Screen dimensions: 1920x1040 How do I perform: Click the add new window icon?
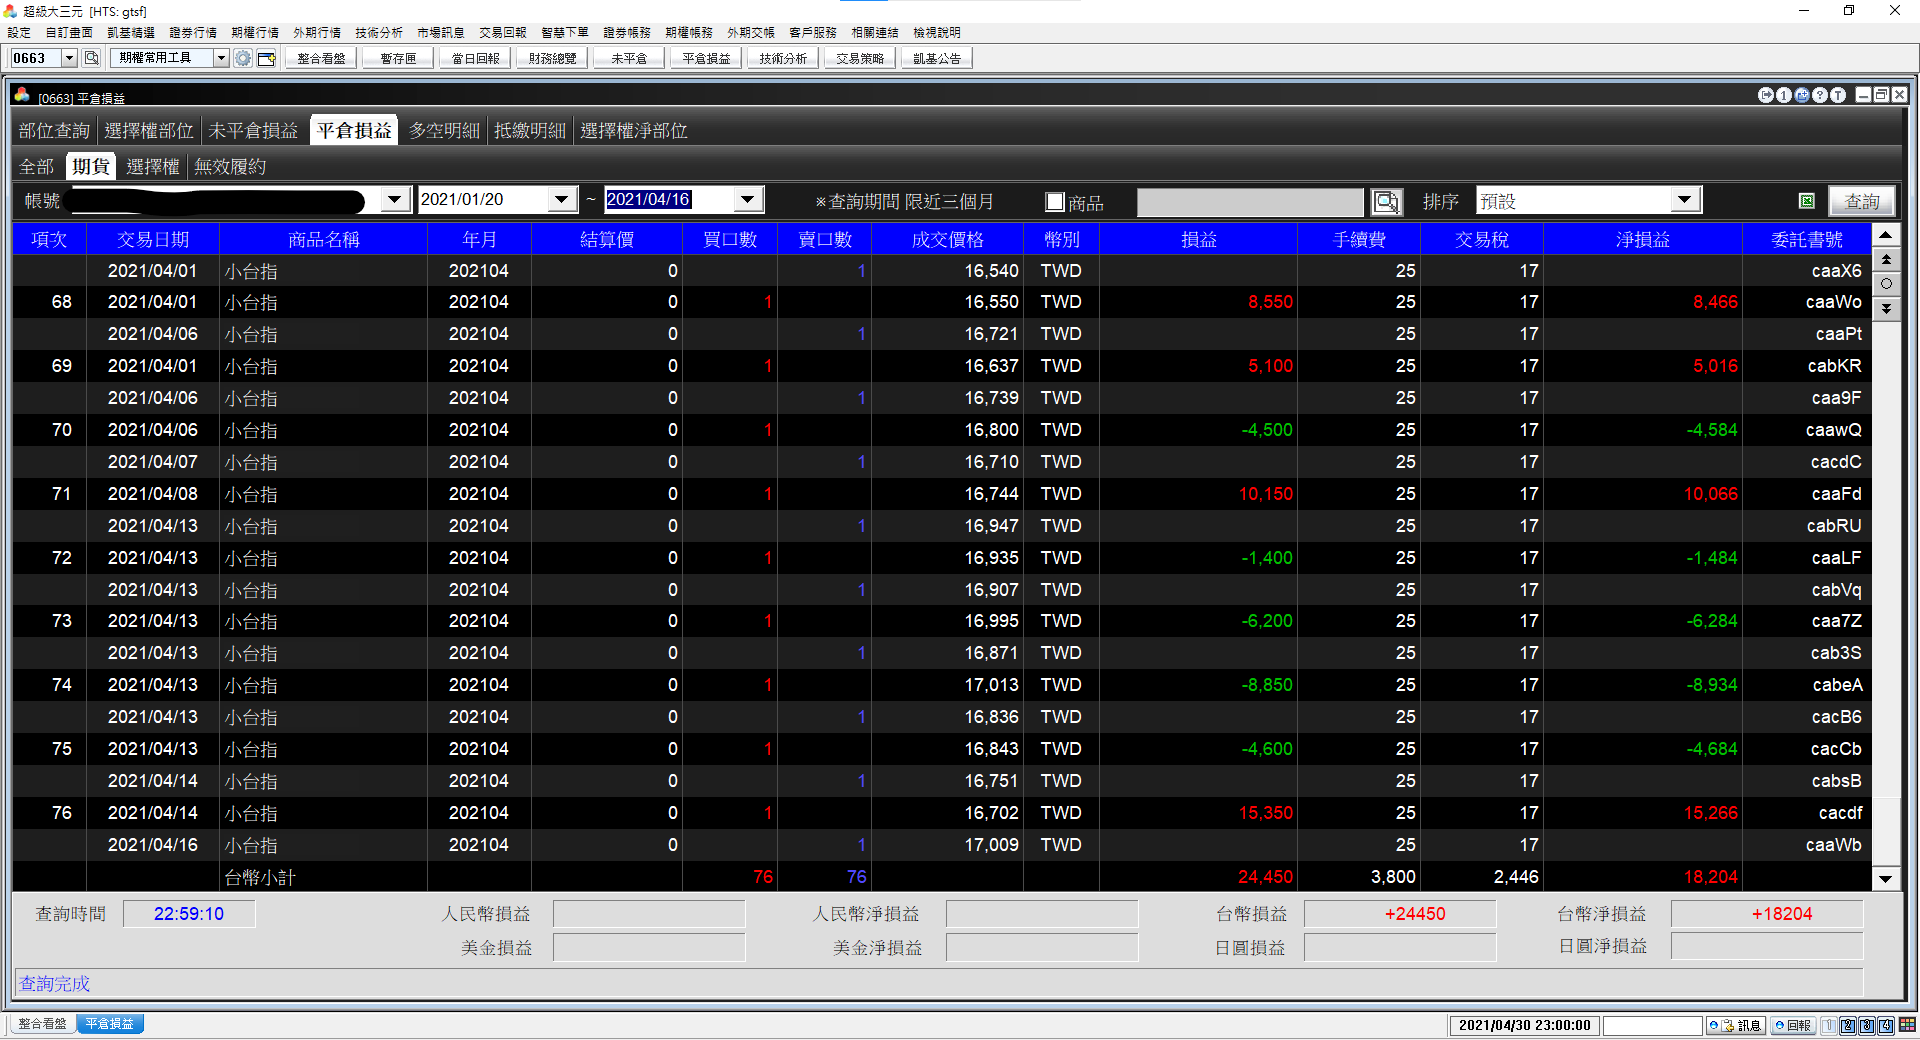pos(266,58)
